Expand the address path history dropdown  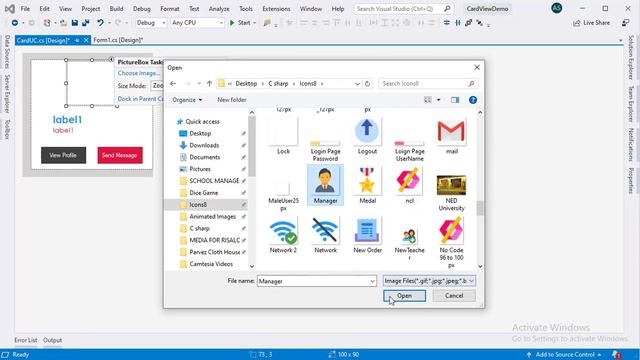point(357,84)
